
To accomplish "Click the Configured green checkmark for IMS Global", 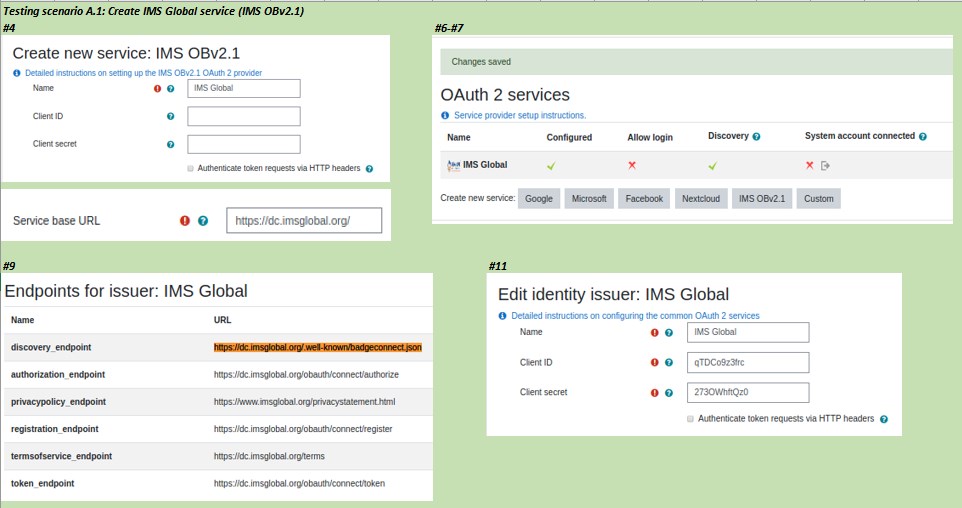I will pos(551,166).
